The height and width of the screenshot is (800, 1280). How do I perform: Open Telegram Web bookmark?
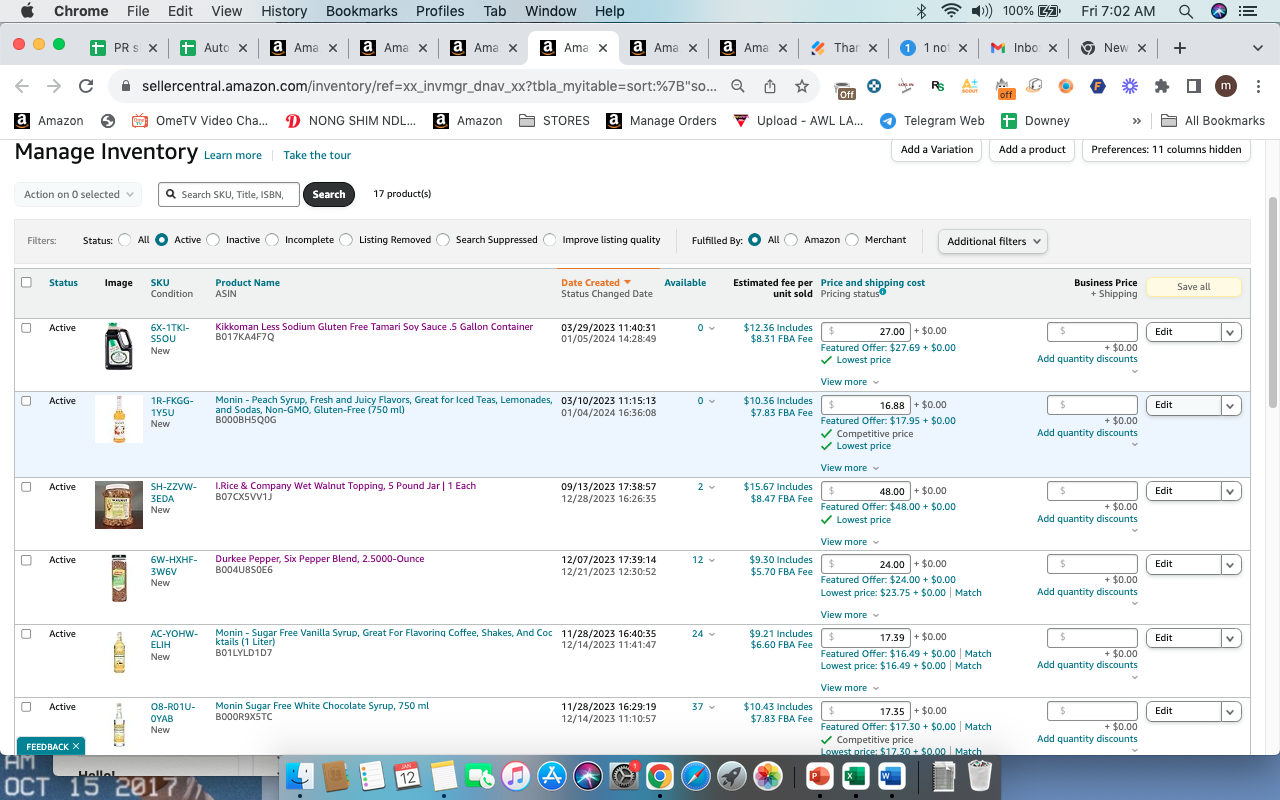[x=932, y=121]
